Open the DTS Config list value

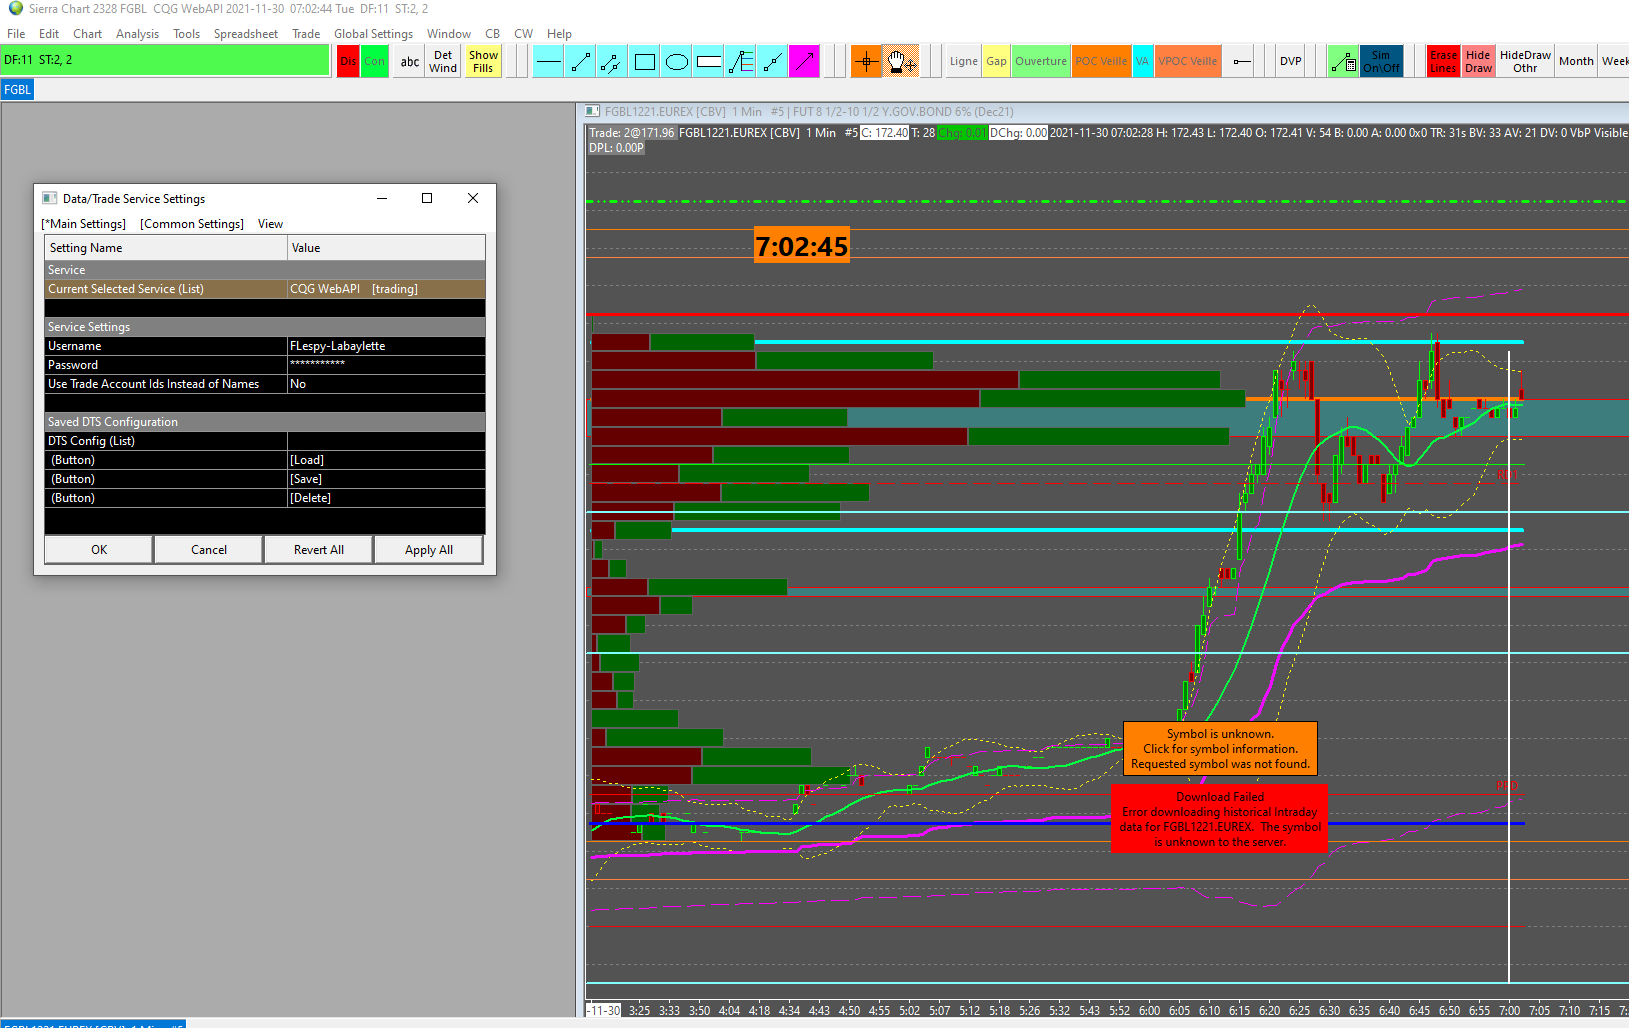pyautogui.click(x=386, y=441)
